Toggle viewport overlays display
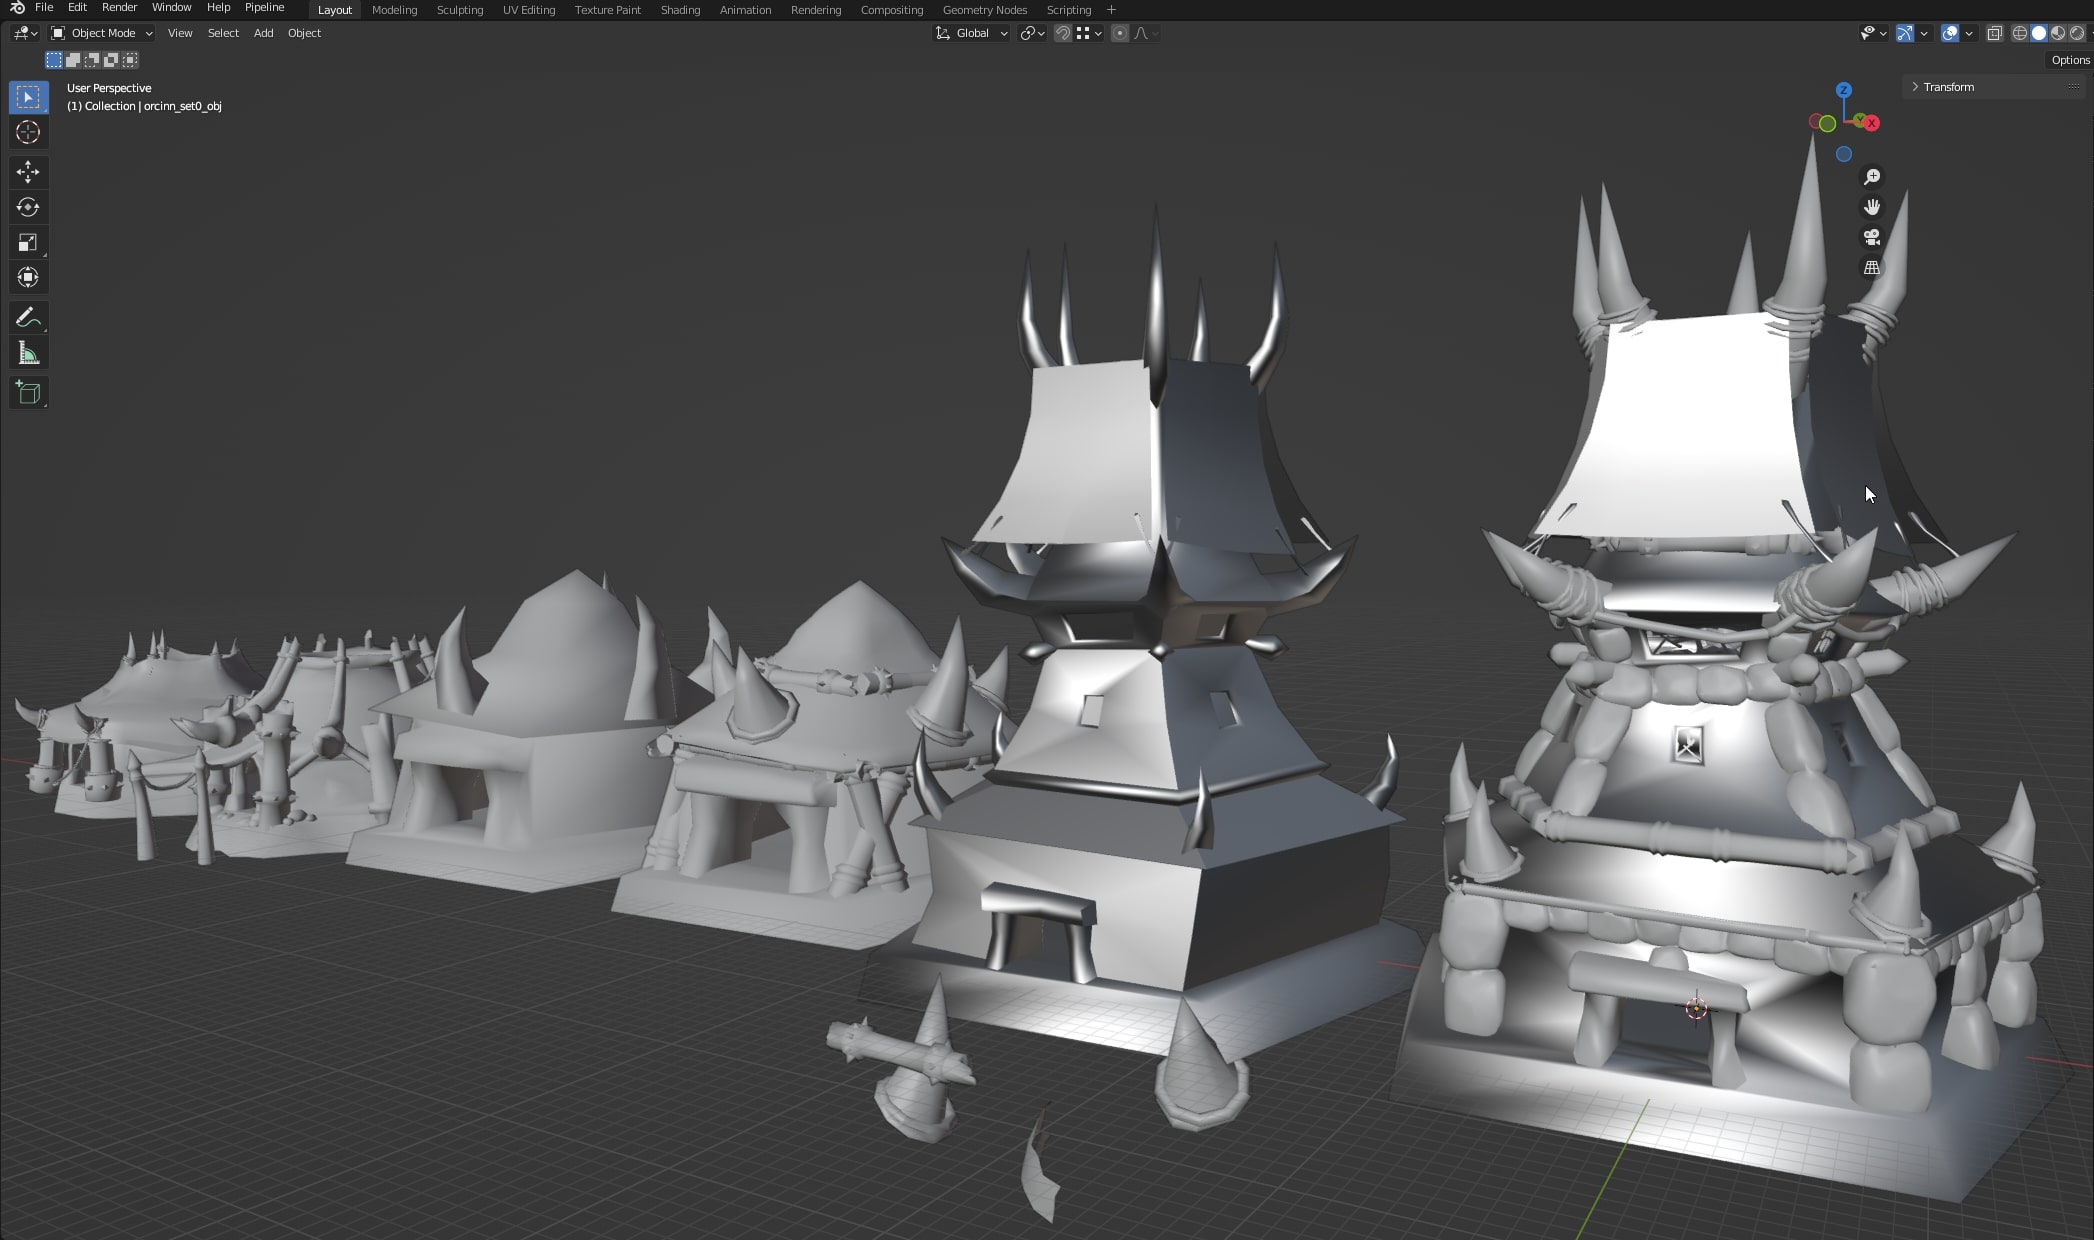 1949,33
